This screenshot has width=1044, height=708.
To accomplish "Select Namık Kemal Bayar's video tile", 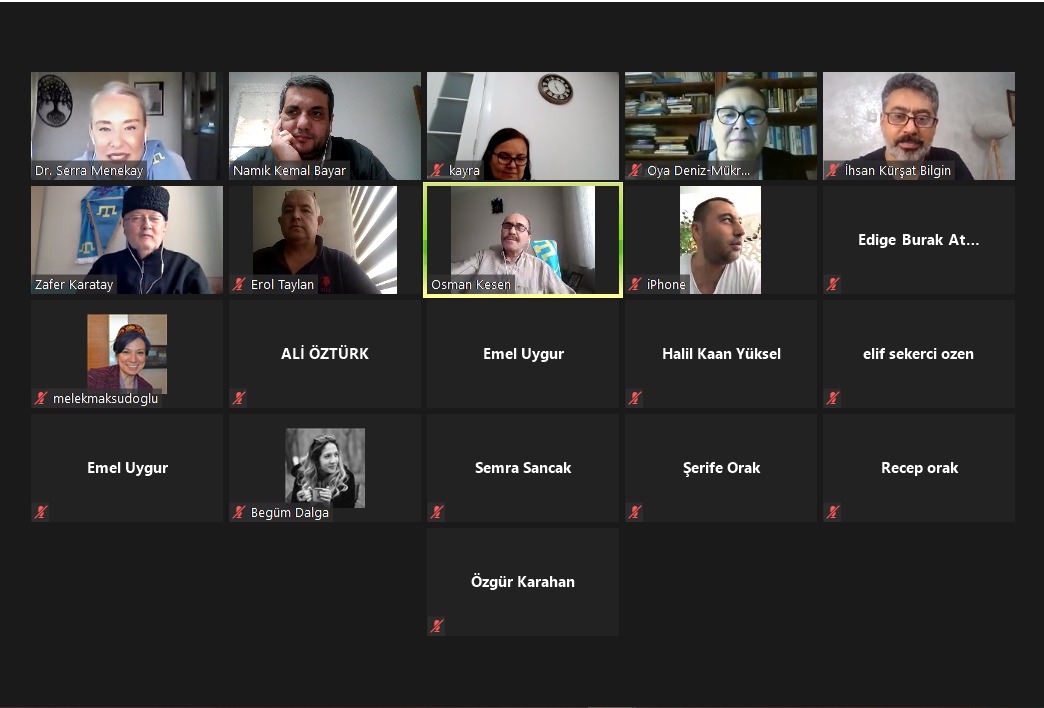I will click(325, 126).
